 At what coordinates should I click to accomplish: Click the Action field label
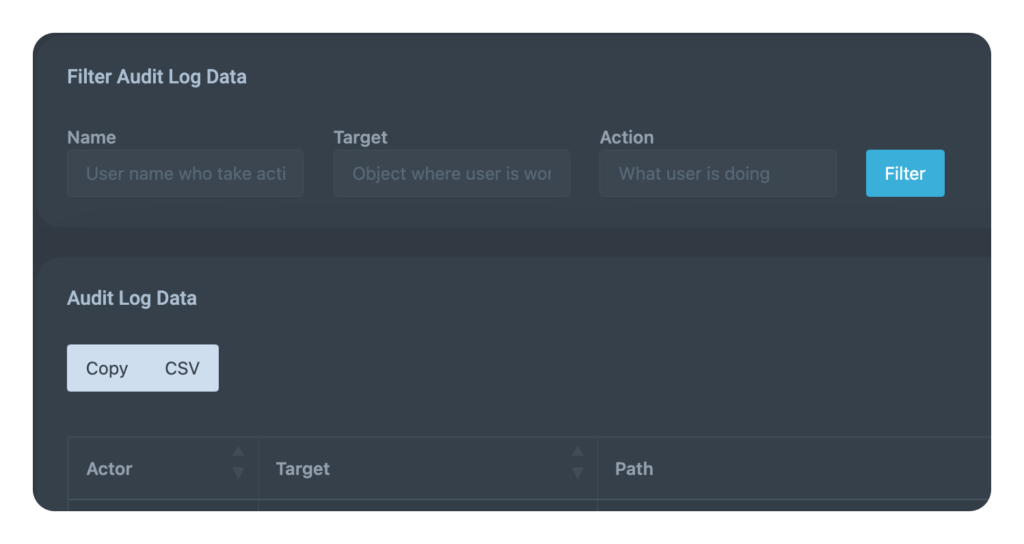click(x=626, y=137)
